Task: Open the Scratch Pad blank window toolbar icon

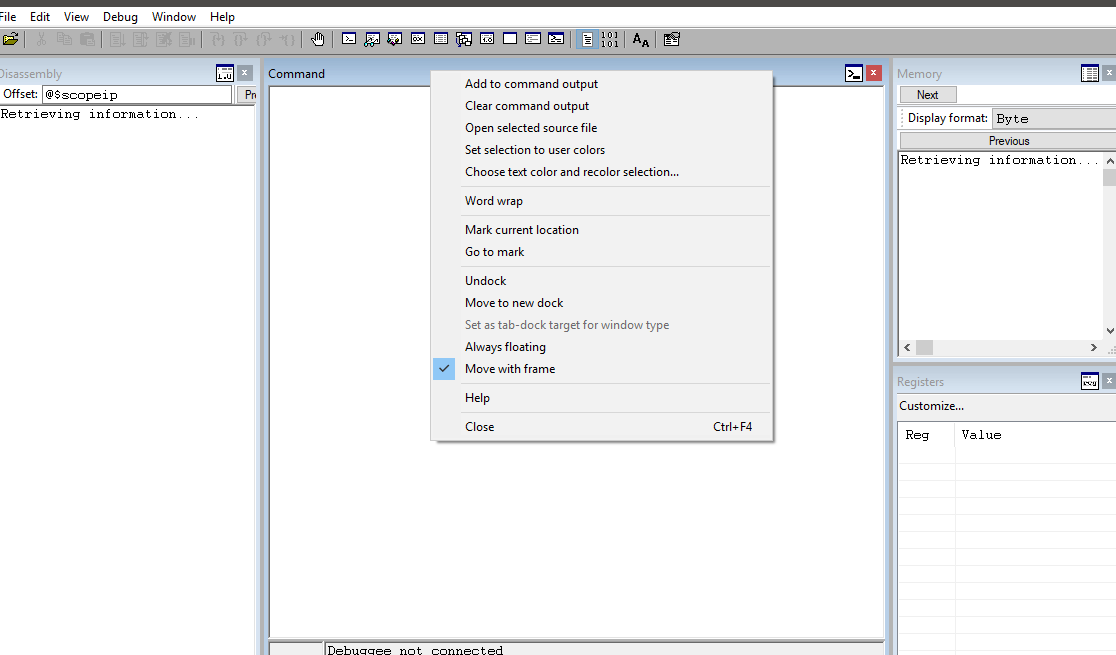Action: [510, 39]
